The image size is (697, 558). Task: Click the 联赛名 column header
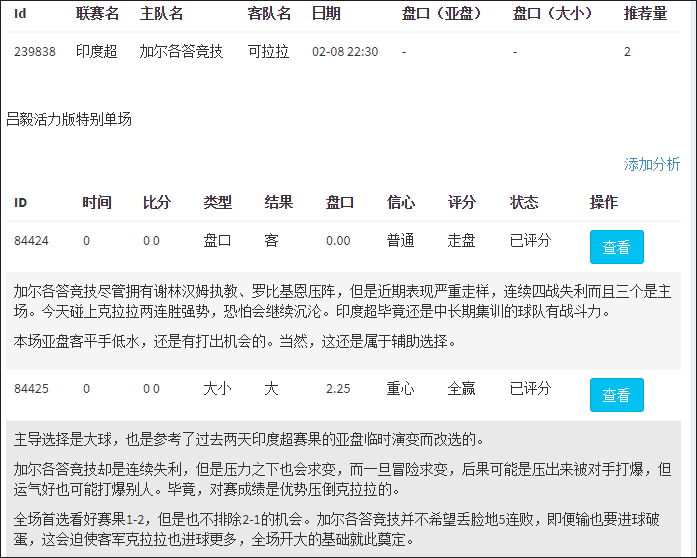click(x=97, y=13)
